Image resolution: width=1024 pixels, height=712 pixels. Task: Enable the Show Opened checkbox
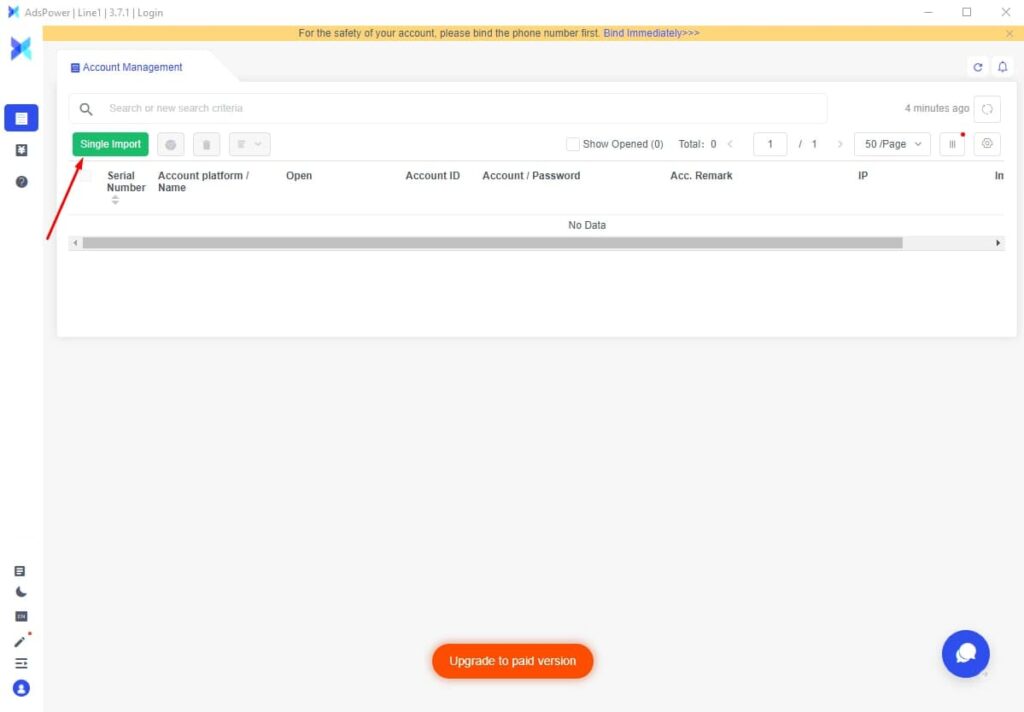pos(573,144)
